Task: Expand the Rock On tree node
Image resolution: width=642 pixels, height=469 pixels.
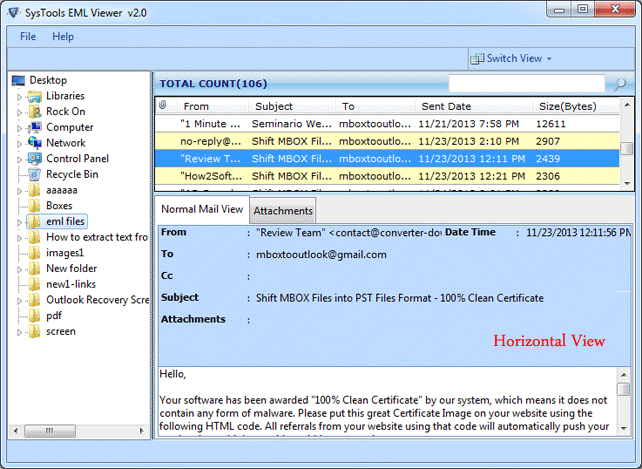Action: (x=19, y=113)
